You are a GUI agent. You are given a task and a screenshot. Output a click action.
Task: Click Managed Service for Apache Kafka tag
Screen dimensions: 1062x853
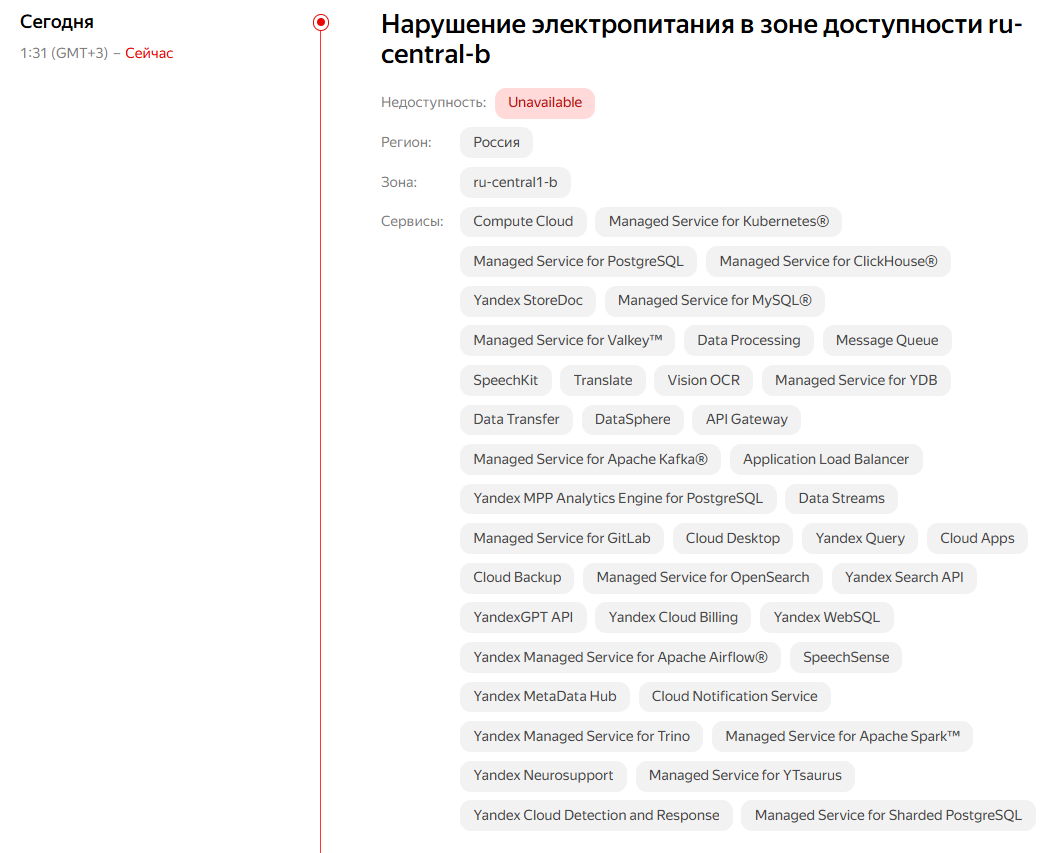coord(591,459)
